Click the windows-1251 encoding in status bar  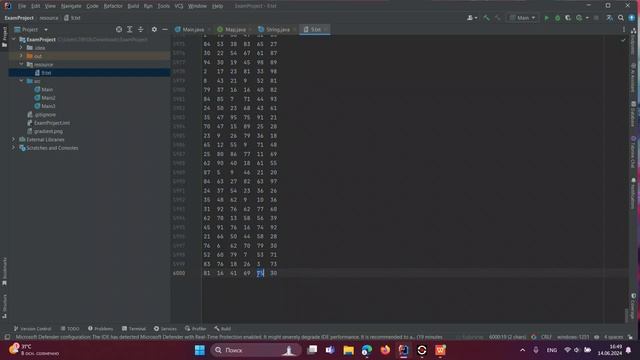point(573,337)
